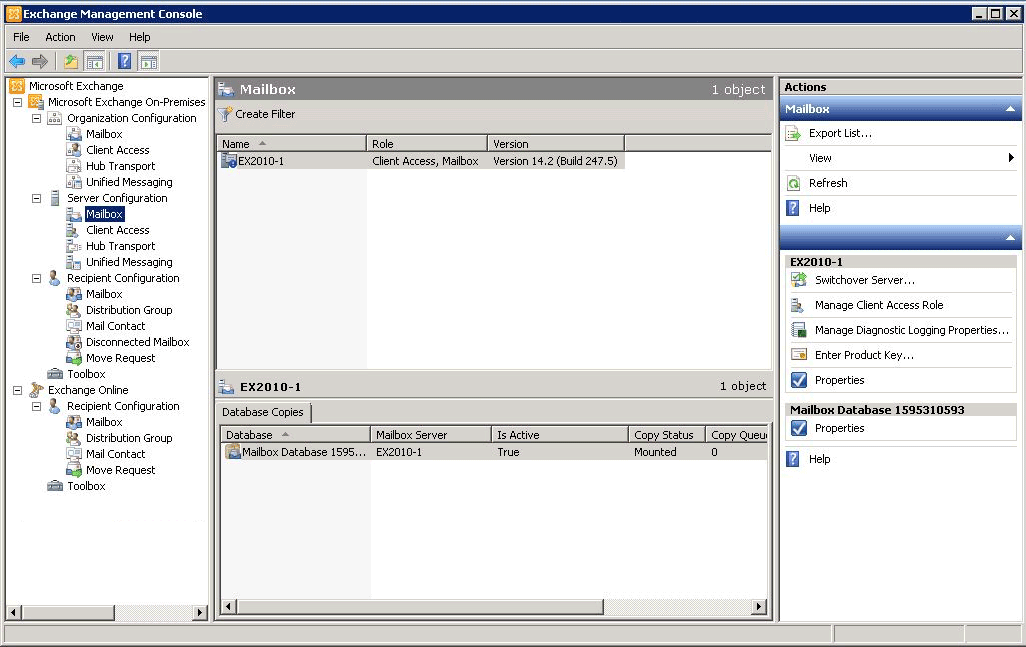Click the Help icon in the toolbar

[x=123, y=60]
